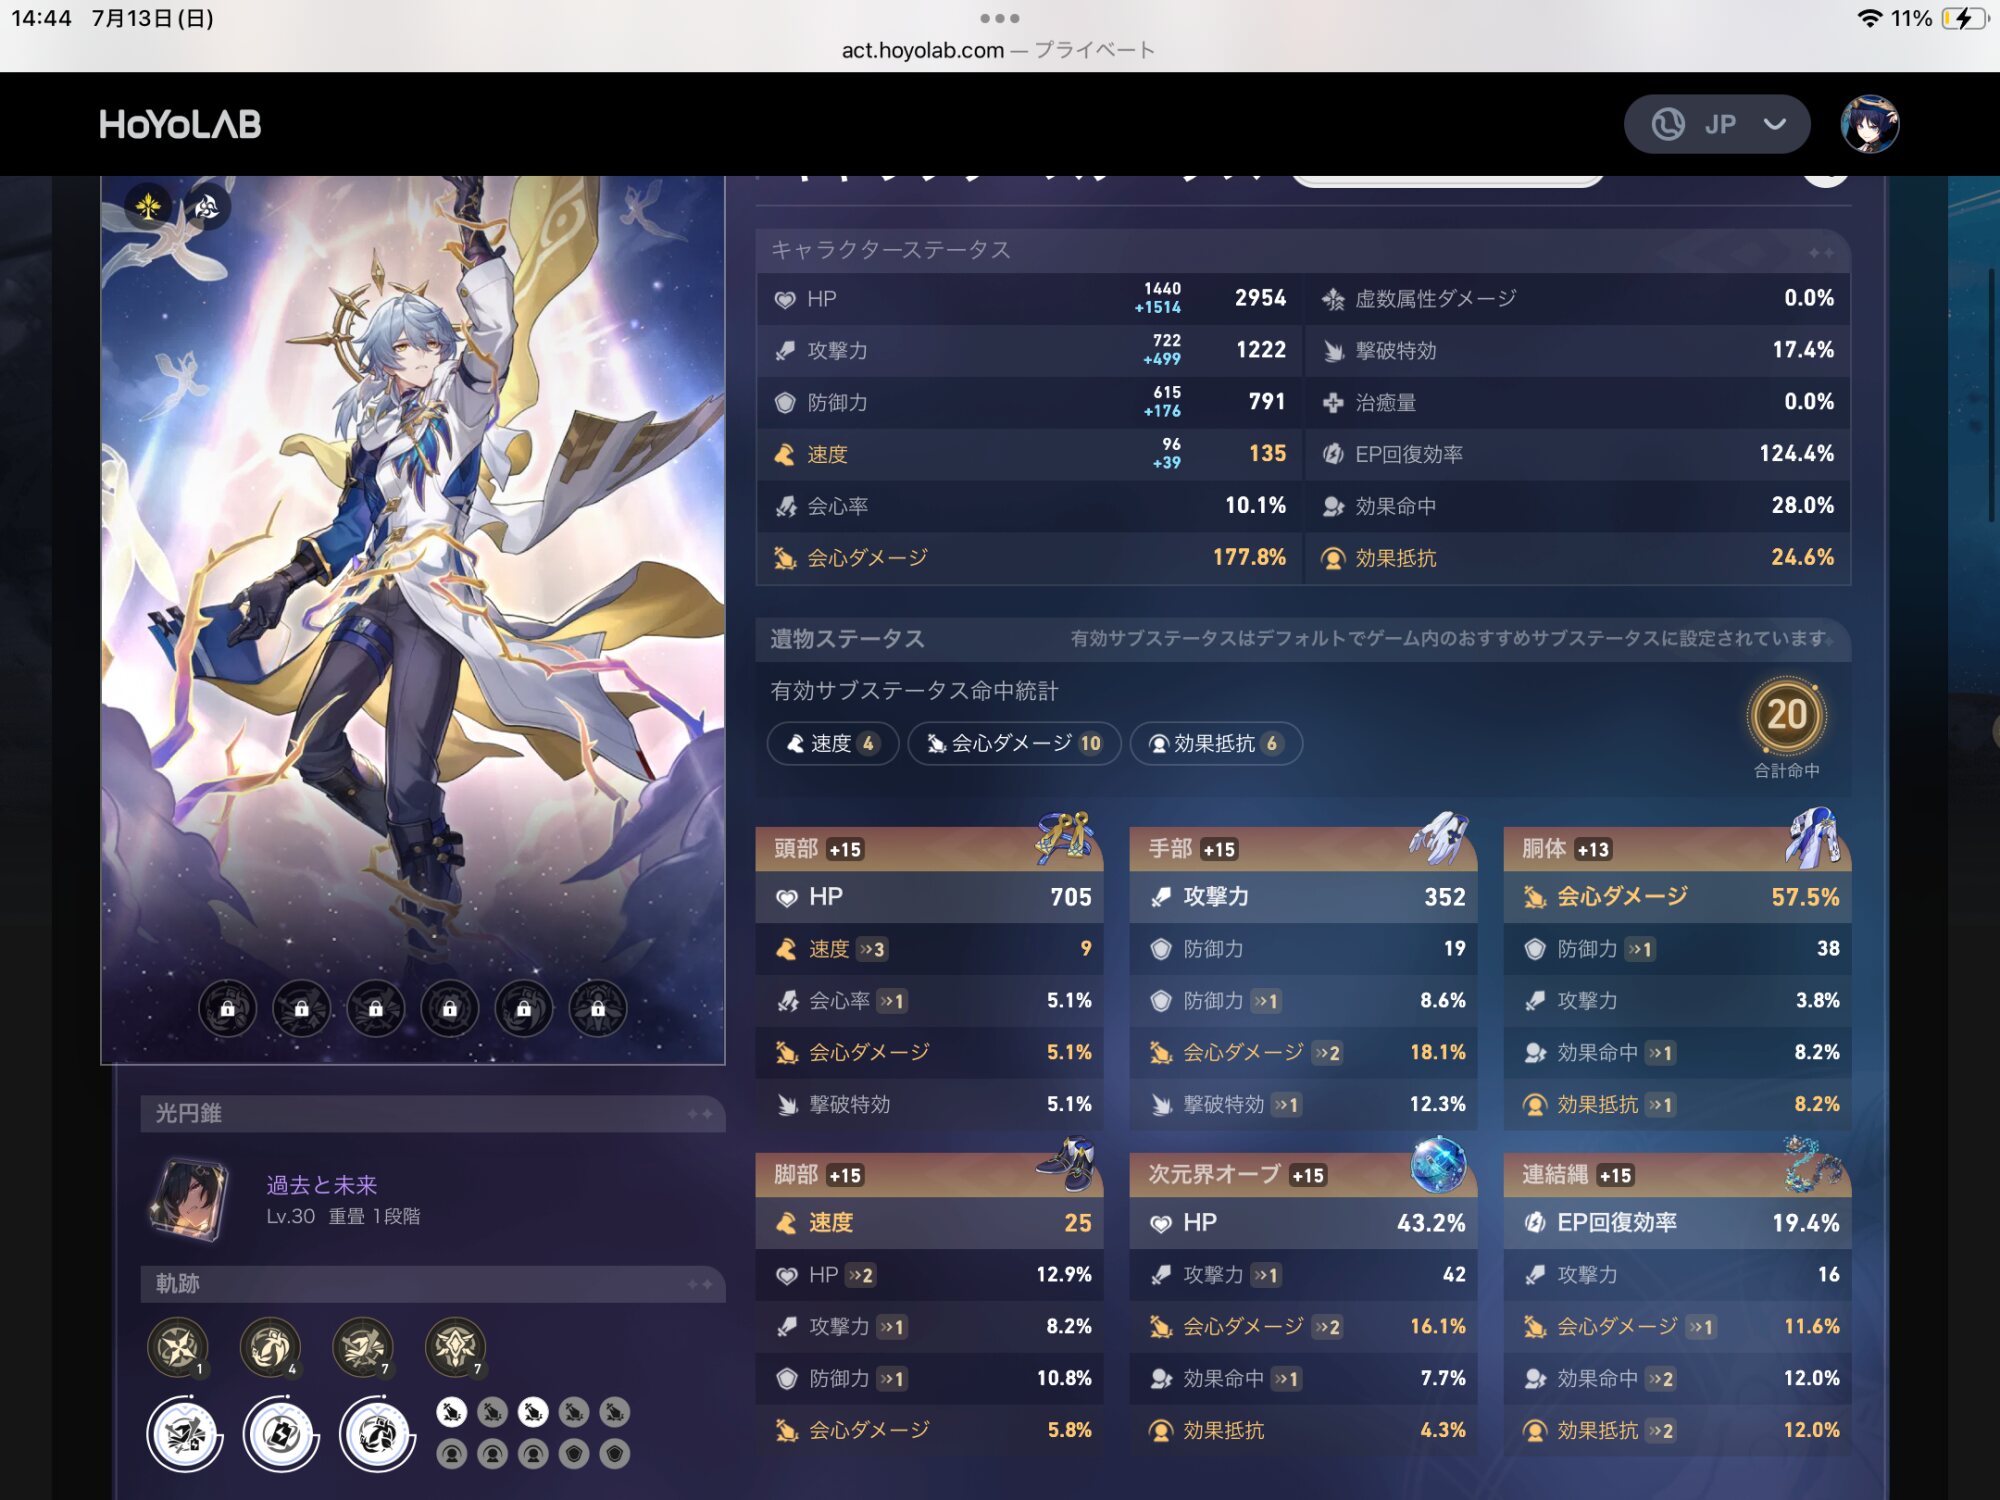This screenshot has width=2000, height=1500.
Task: Open the JP language dropdown
Action: 1716,124
